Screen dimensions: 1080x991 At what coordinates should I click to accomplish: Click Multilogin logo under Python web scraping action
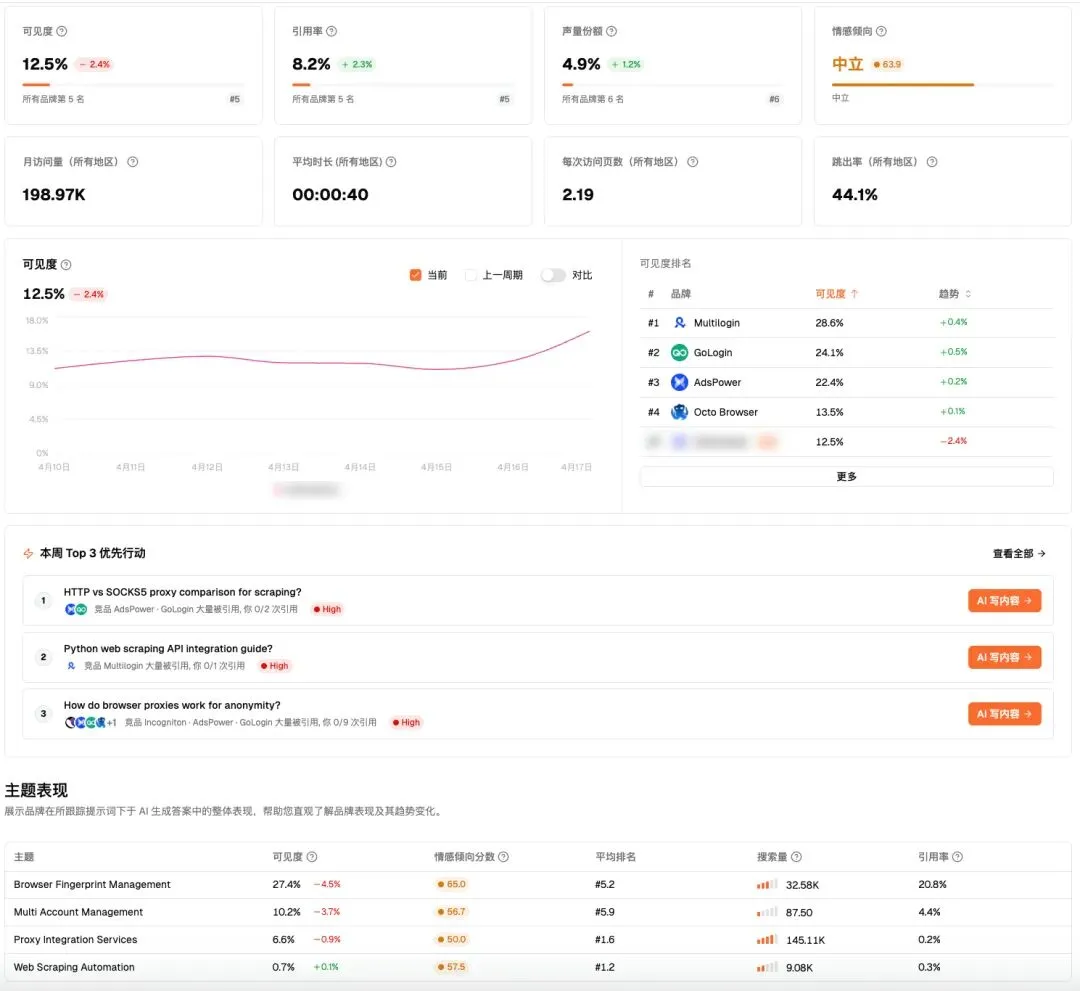point(71,666)
